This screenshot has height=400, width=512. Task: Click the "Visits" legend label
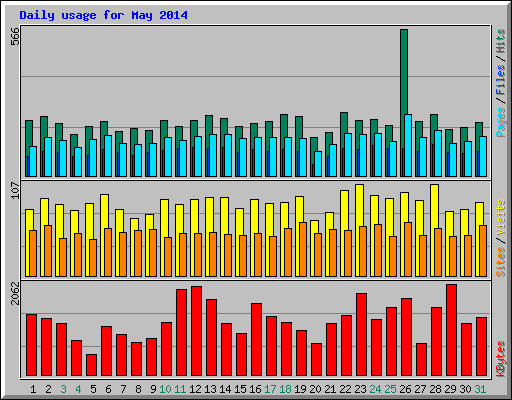coord(501,218)
